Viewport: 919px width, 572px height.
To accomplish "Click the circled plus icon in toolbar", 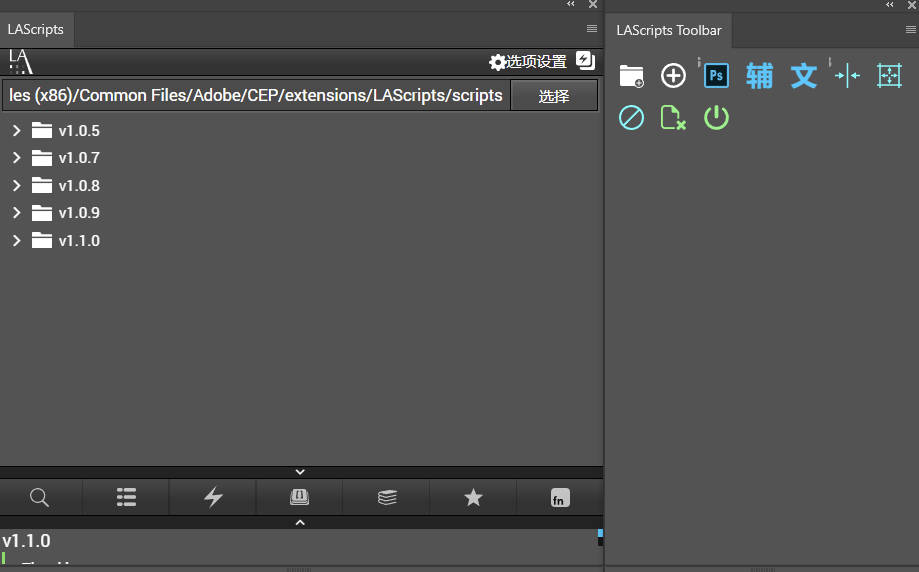I will (673, 76).
